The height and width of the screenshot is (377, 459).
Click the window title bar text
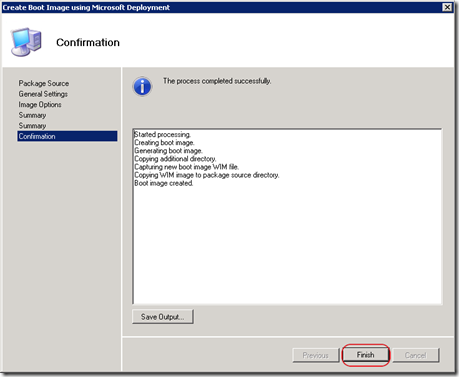coord(86,7)
